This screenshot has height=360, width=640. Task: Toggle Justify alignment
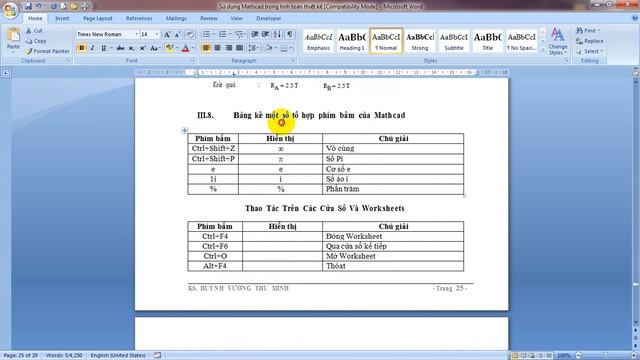pyautogui.click(x=239, y=48)
